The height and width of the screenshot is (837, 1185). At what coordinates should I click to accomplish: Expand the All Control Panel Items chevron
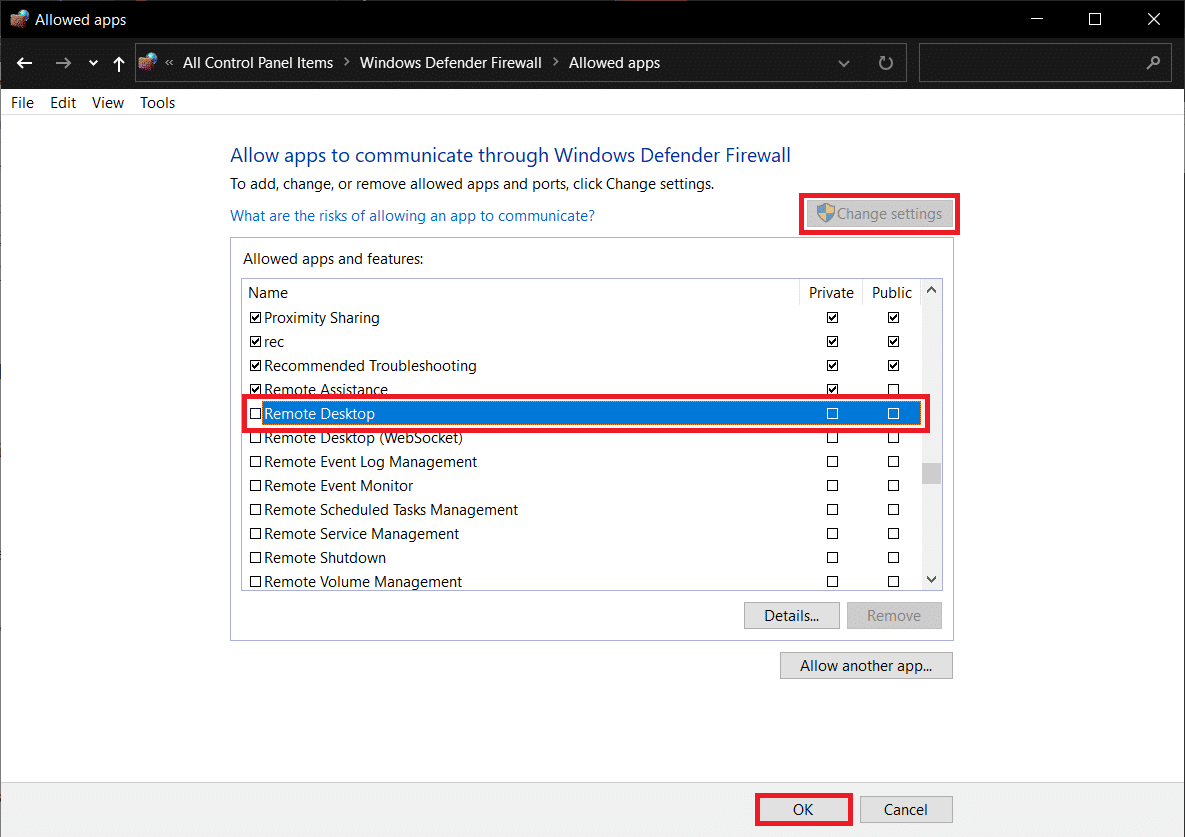tap(347, 63)
